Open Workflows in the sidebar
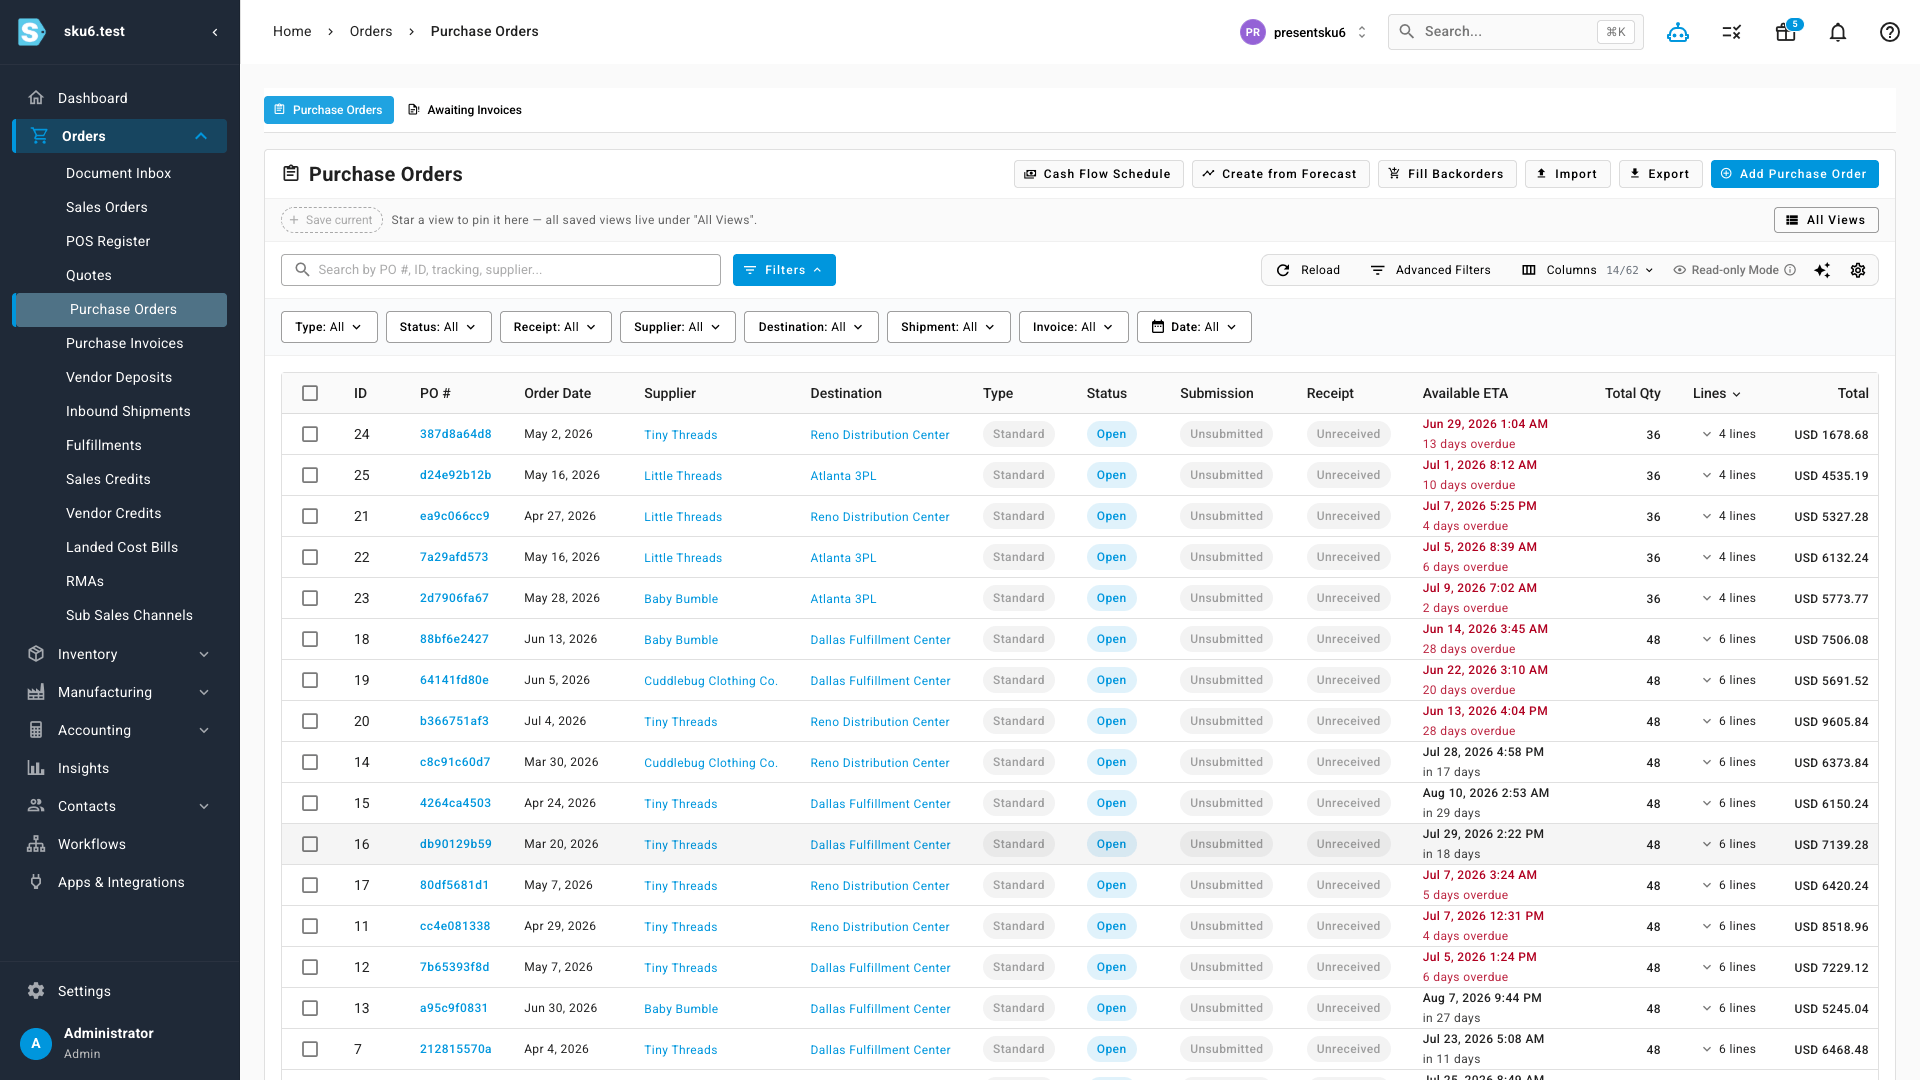Screen dimensions: 1920x1080 [x=120, y=844]
